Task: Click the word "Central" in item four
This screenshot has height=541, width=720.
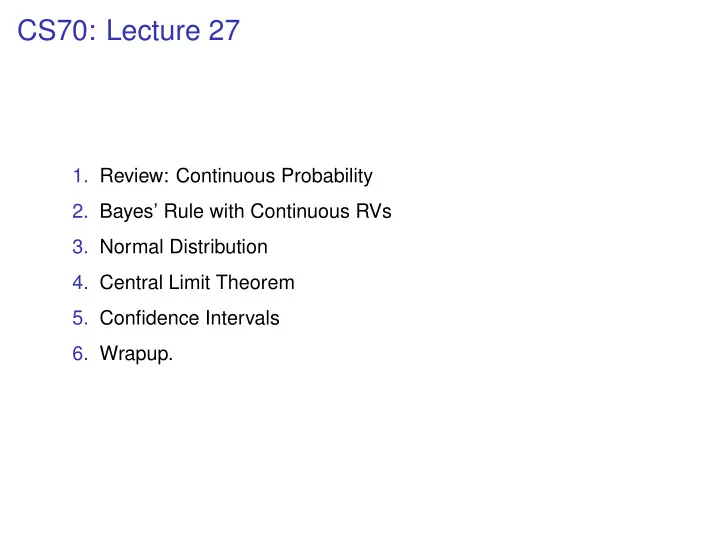Action: [x=131, y=282]
